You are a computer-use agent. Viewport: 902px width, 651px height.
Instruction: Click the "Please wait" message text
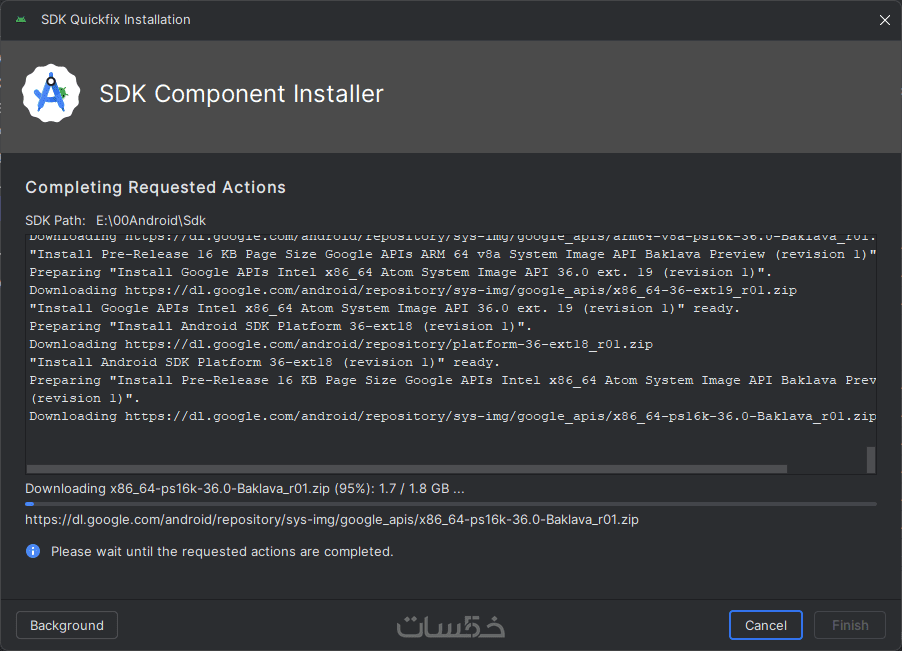point(222,551)
